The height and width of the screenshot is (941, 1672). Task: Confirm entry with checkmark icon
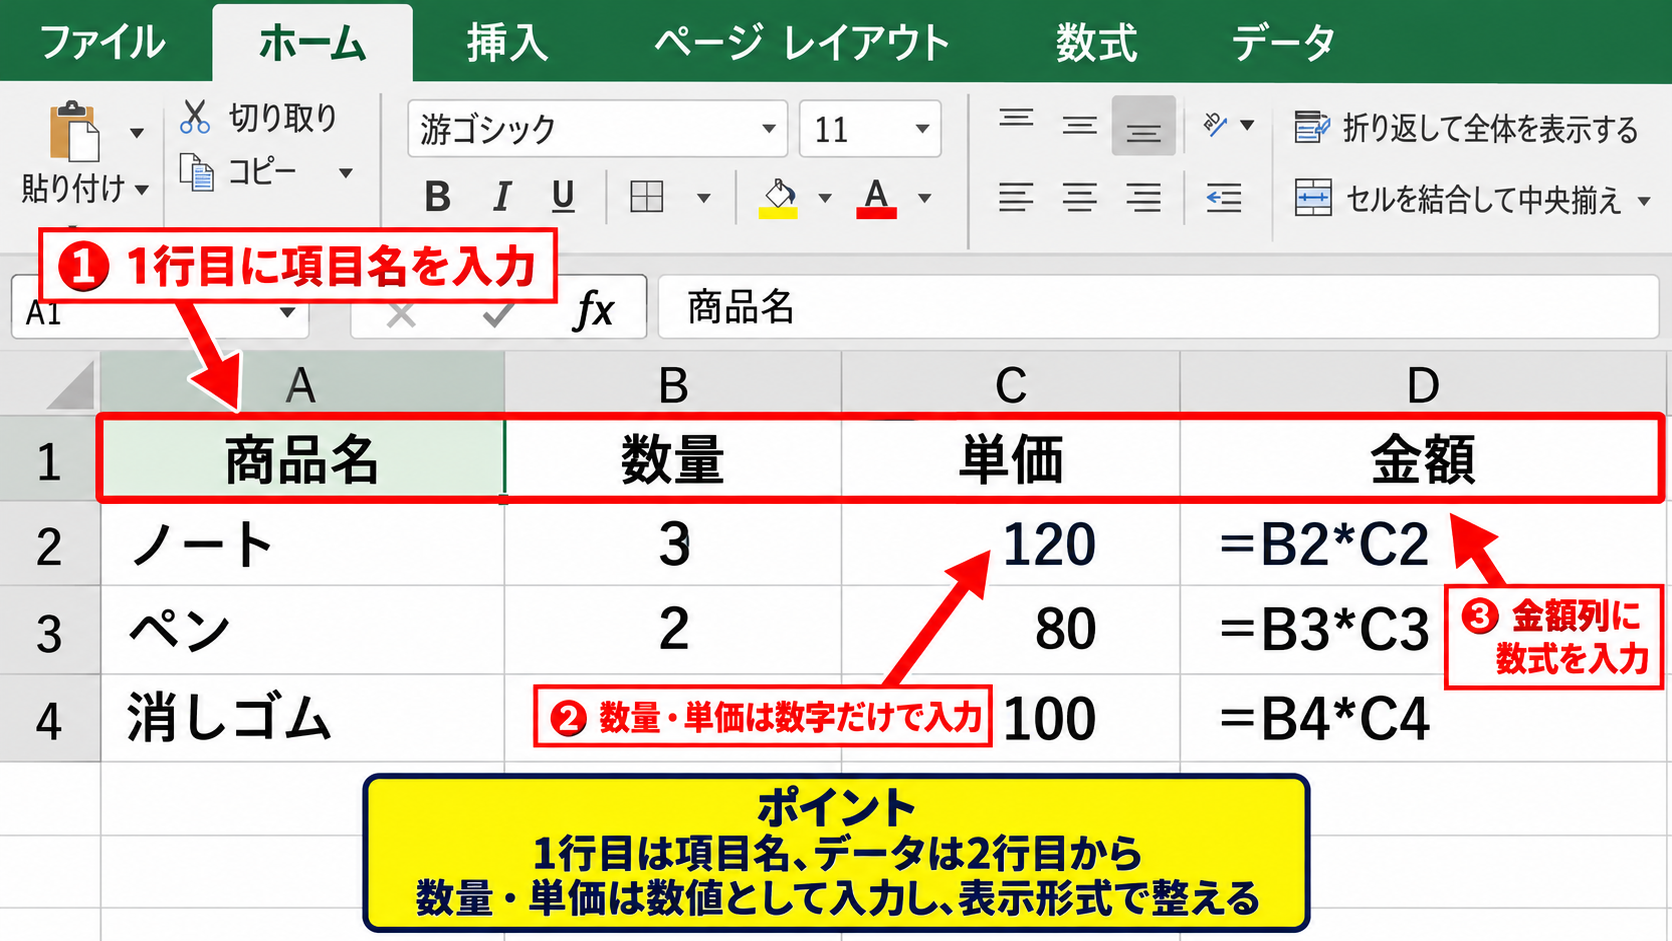pos(498,315)
